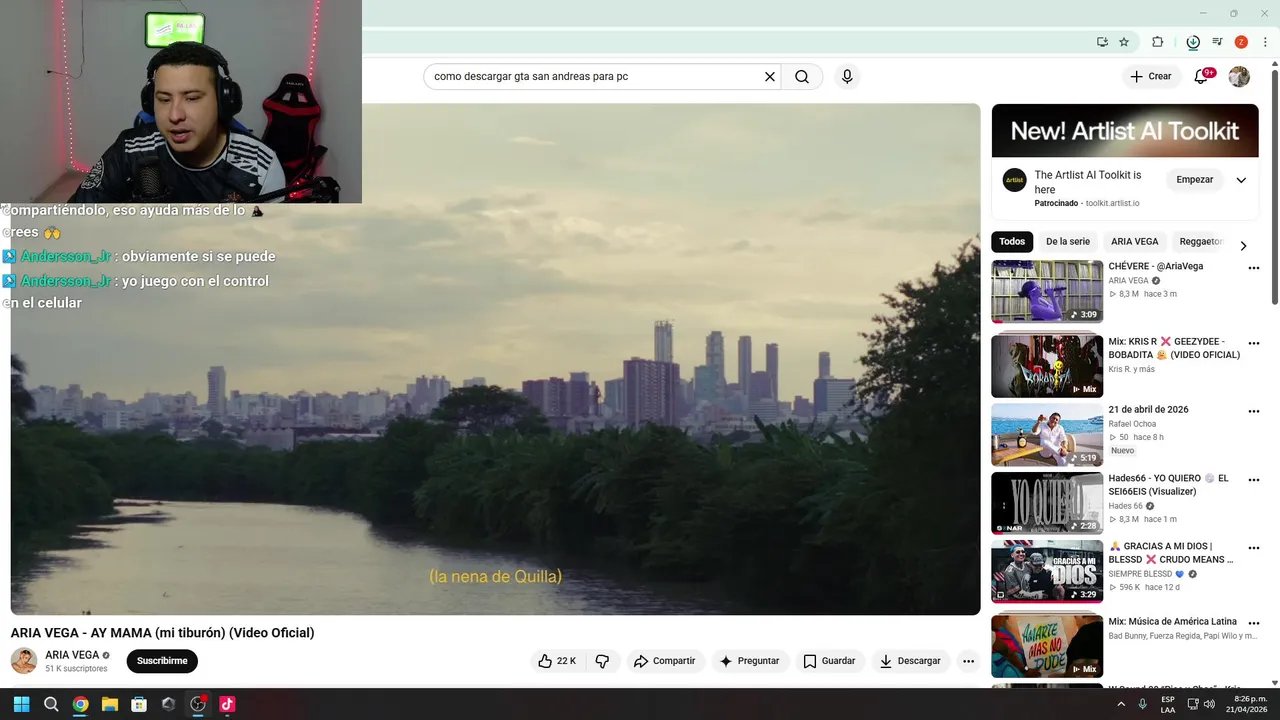Open YouTube notifications bell
Screen dimensions: 1280x720
pos(1202,76)
